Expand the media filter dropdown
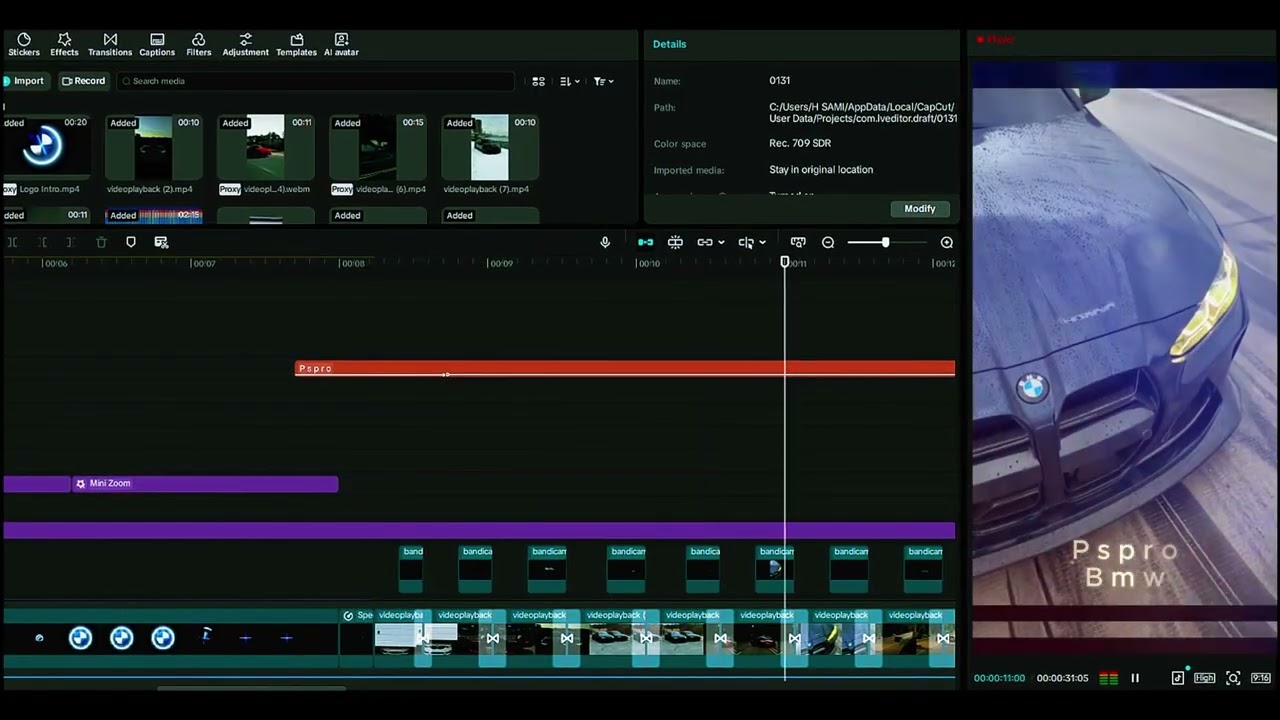Image resolution: width=1280 pixels, height=720 pixels. coord(603,81)
